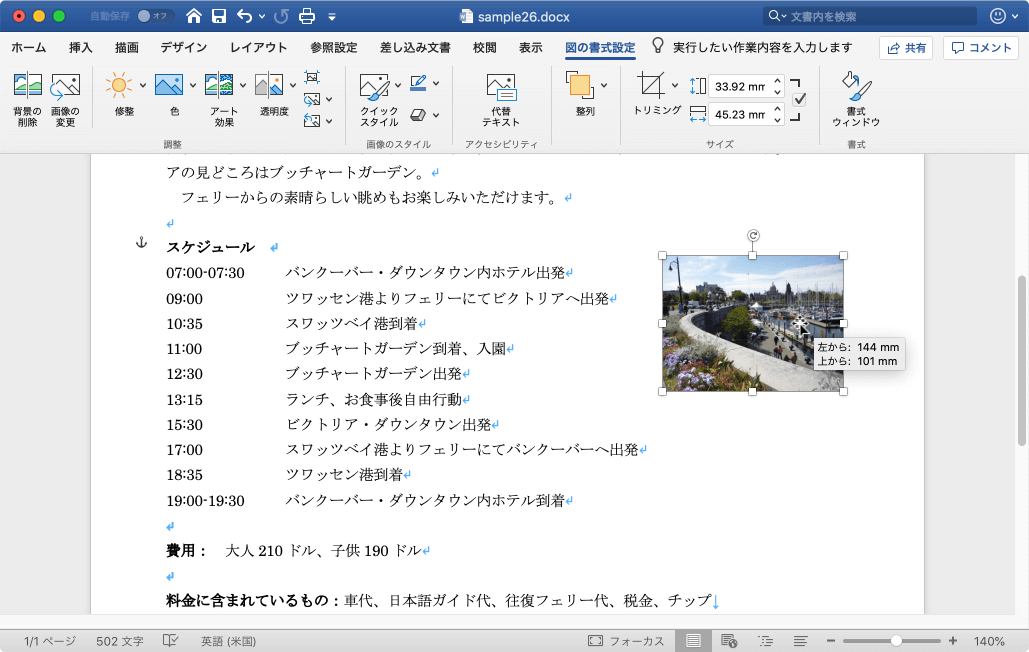Click the 文書内を検索 search field
1029x652 pixels.
[880, 16]
